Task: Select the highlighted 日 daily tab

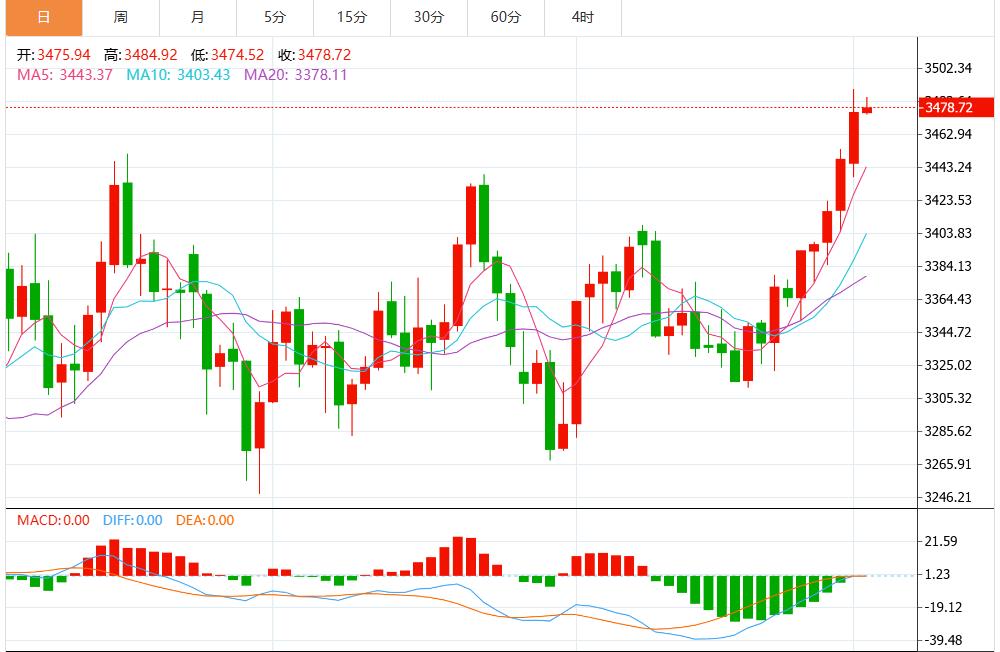Action: point(43,18)
